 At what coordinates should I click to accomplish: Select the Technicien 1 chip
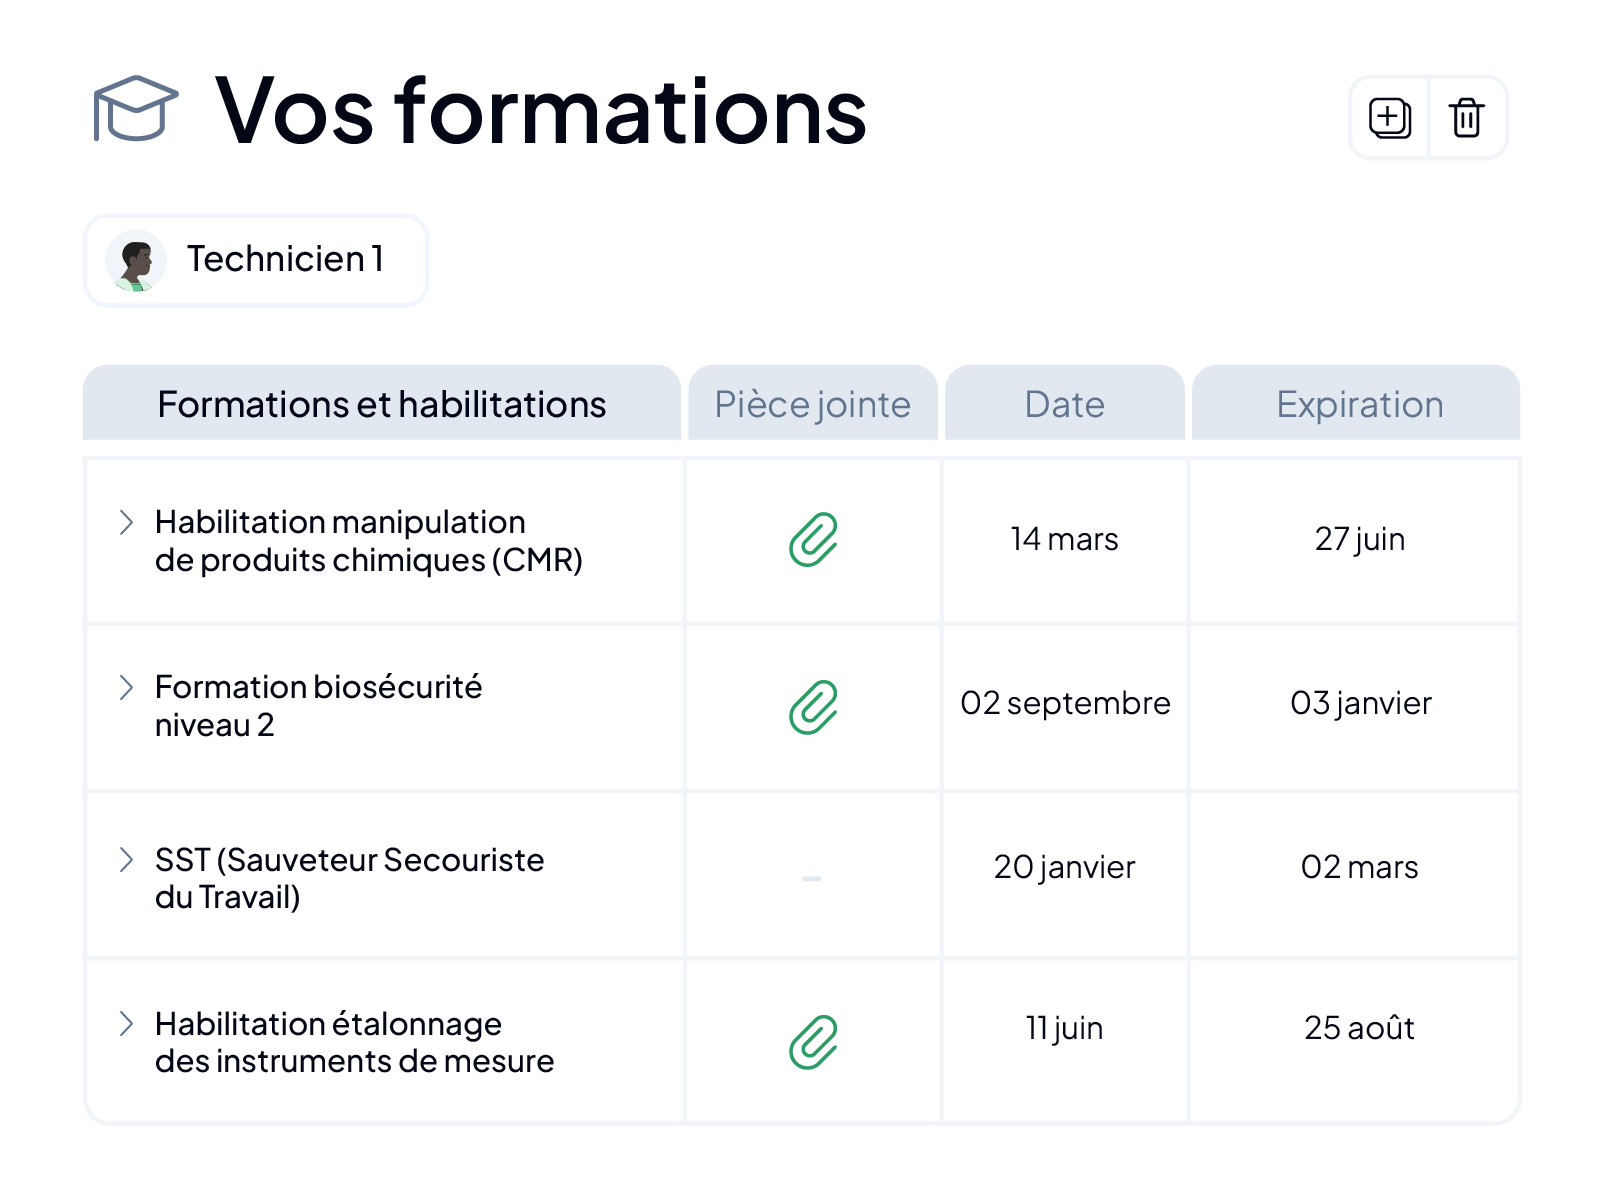point(256,260)
